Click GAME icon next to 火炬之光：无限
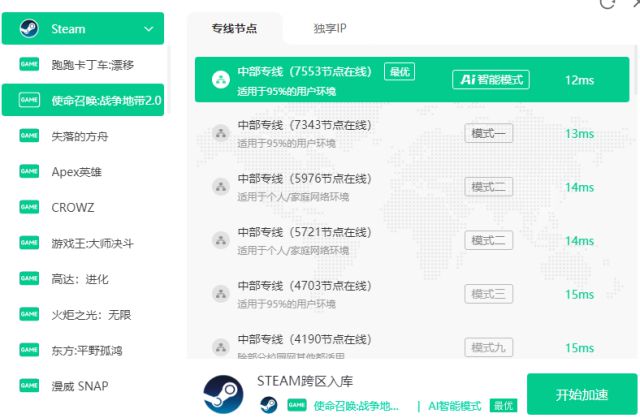 29,314
